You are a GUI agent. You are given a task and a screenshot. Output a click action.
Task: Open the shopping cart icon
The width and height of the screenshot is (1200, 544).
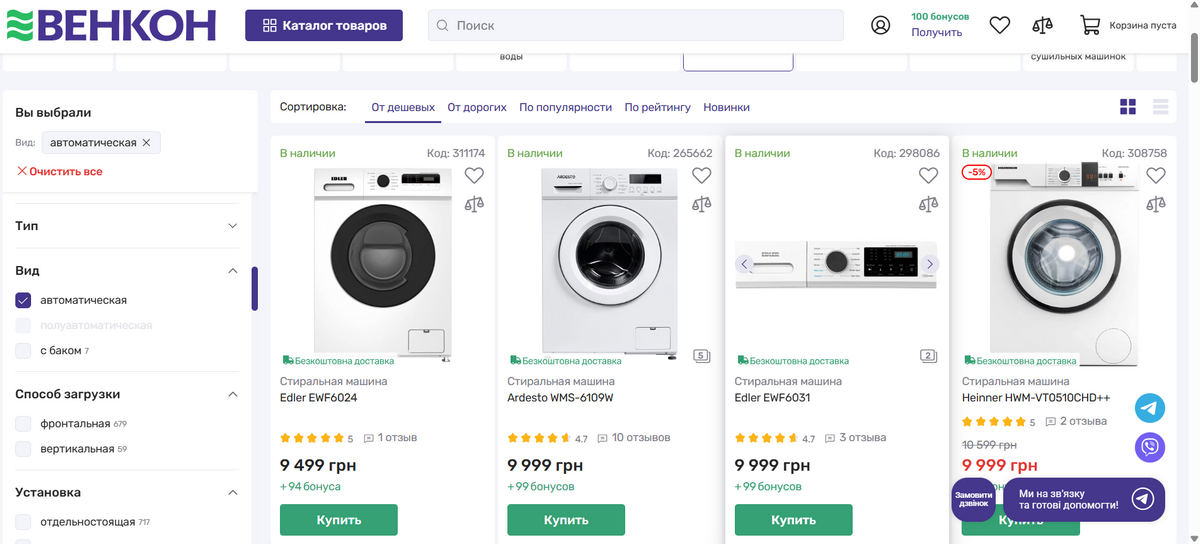(x=1090, y=25)
